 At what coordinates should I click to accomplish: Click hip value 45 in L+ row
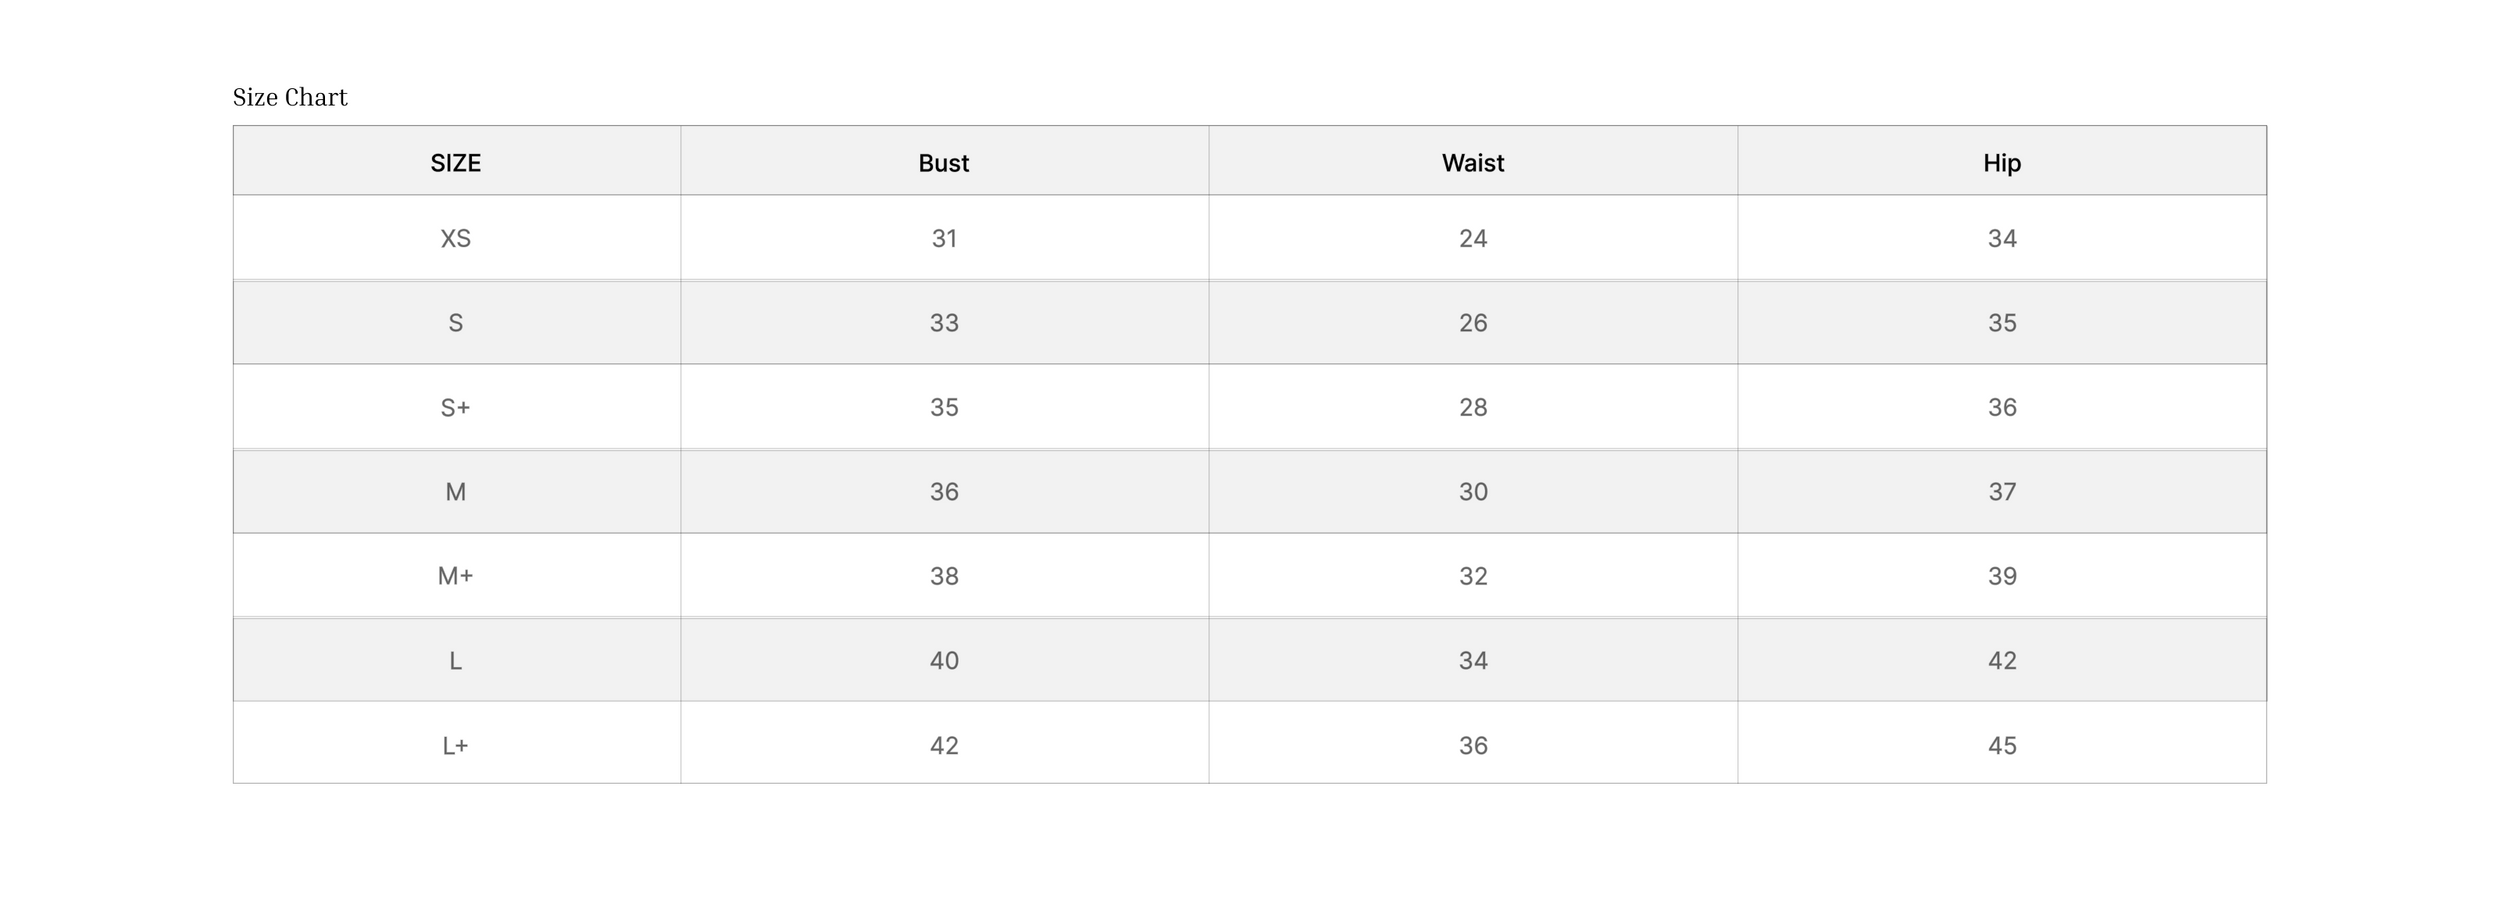pos(2002,746)
